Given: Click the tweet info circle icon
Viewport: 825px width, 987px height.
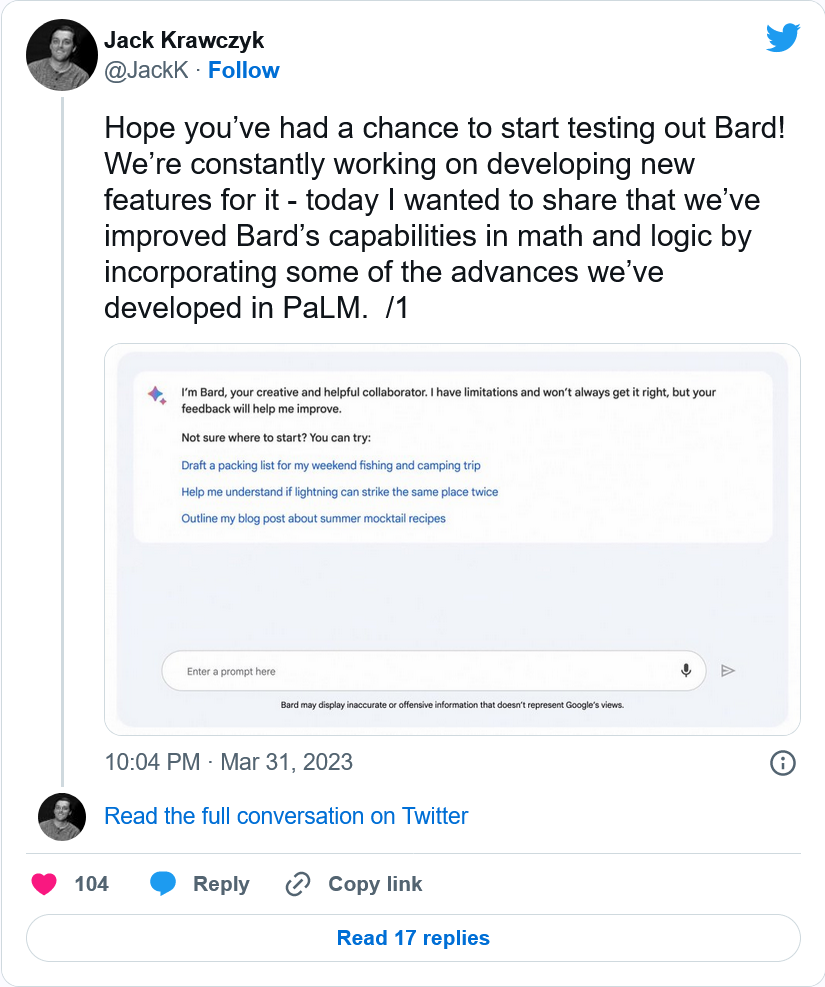Looking at the screenshot, I should click(x=783, y=763).
